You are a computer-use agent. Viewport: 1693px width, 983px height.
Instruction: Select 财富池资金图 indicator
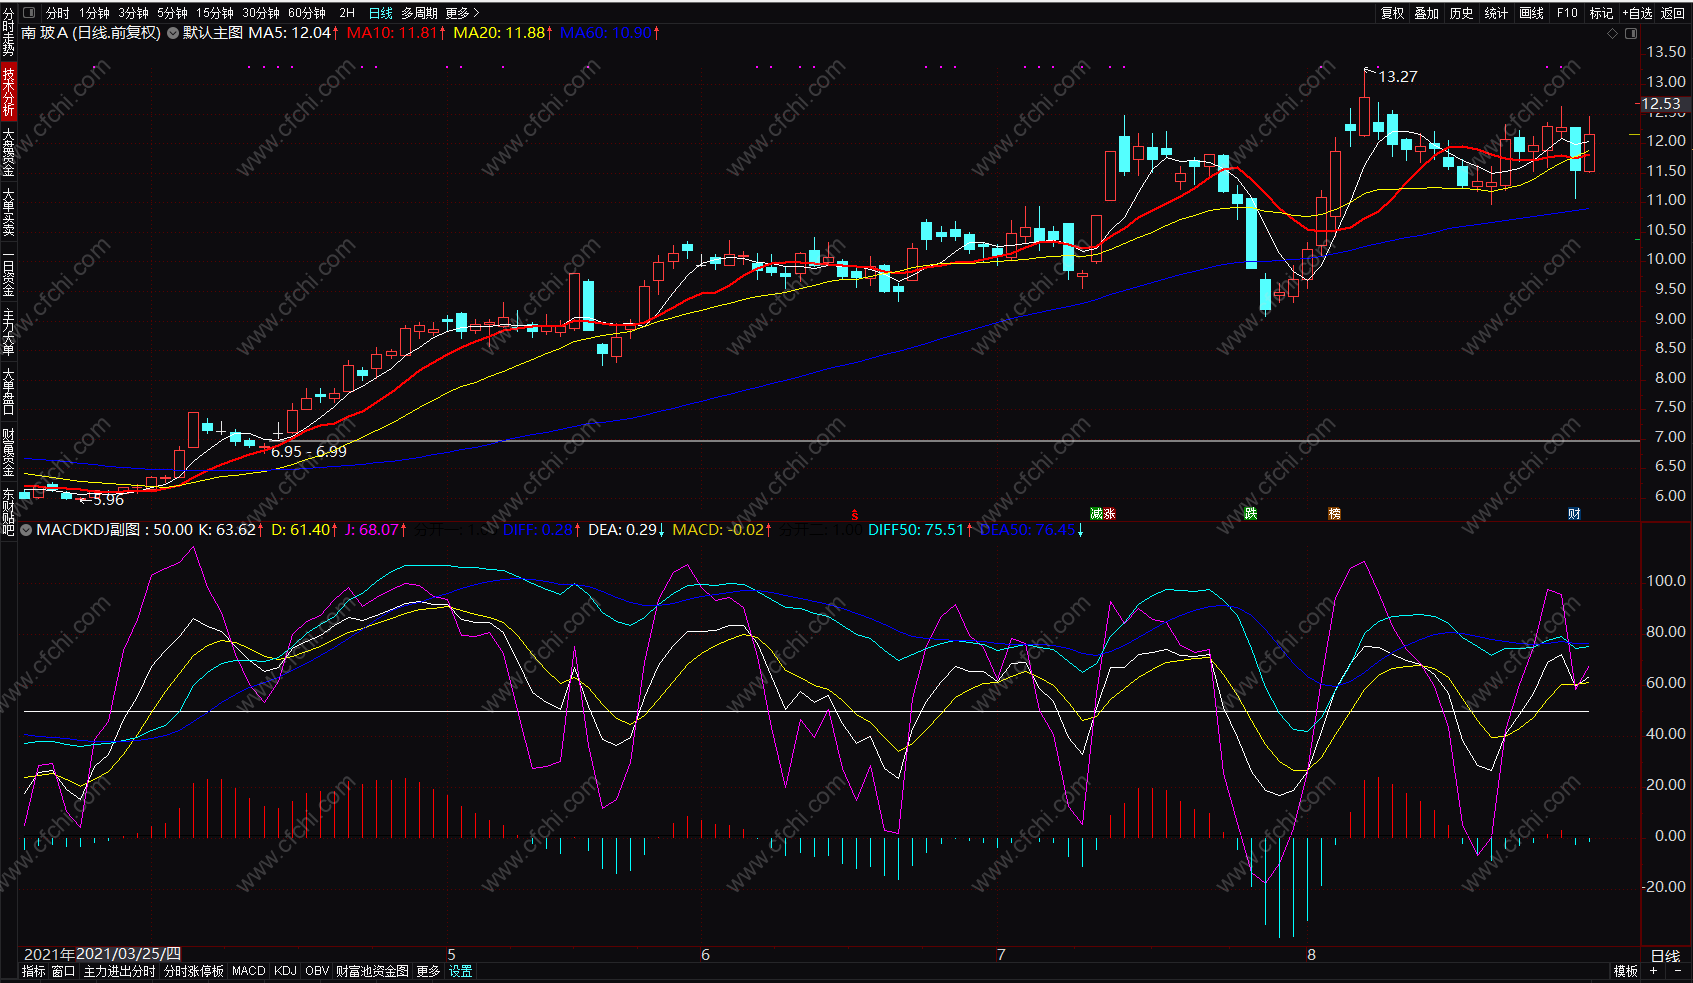(372, 971)
